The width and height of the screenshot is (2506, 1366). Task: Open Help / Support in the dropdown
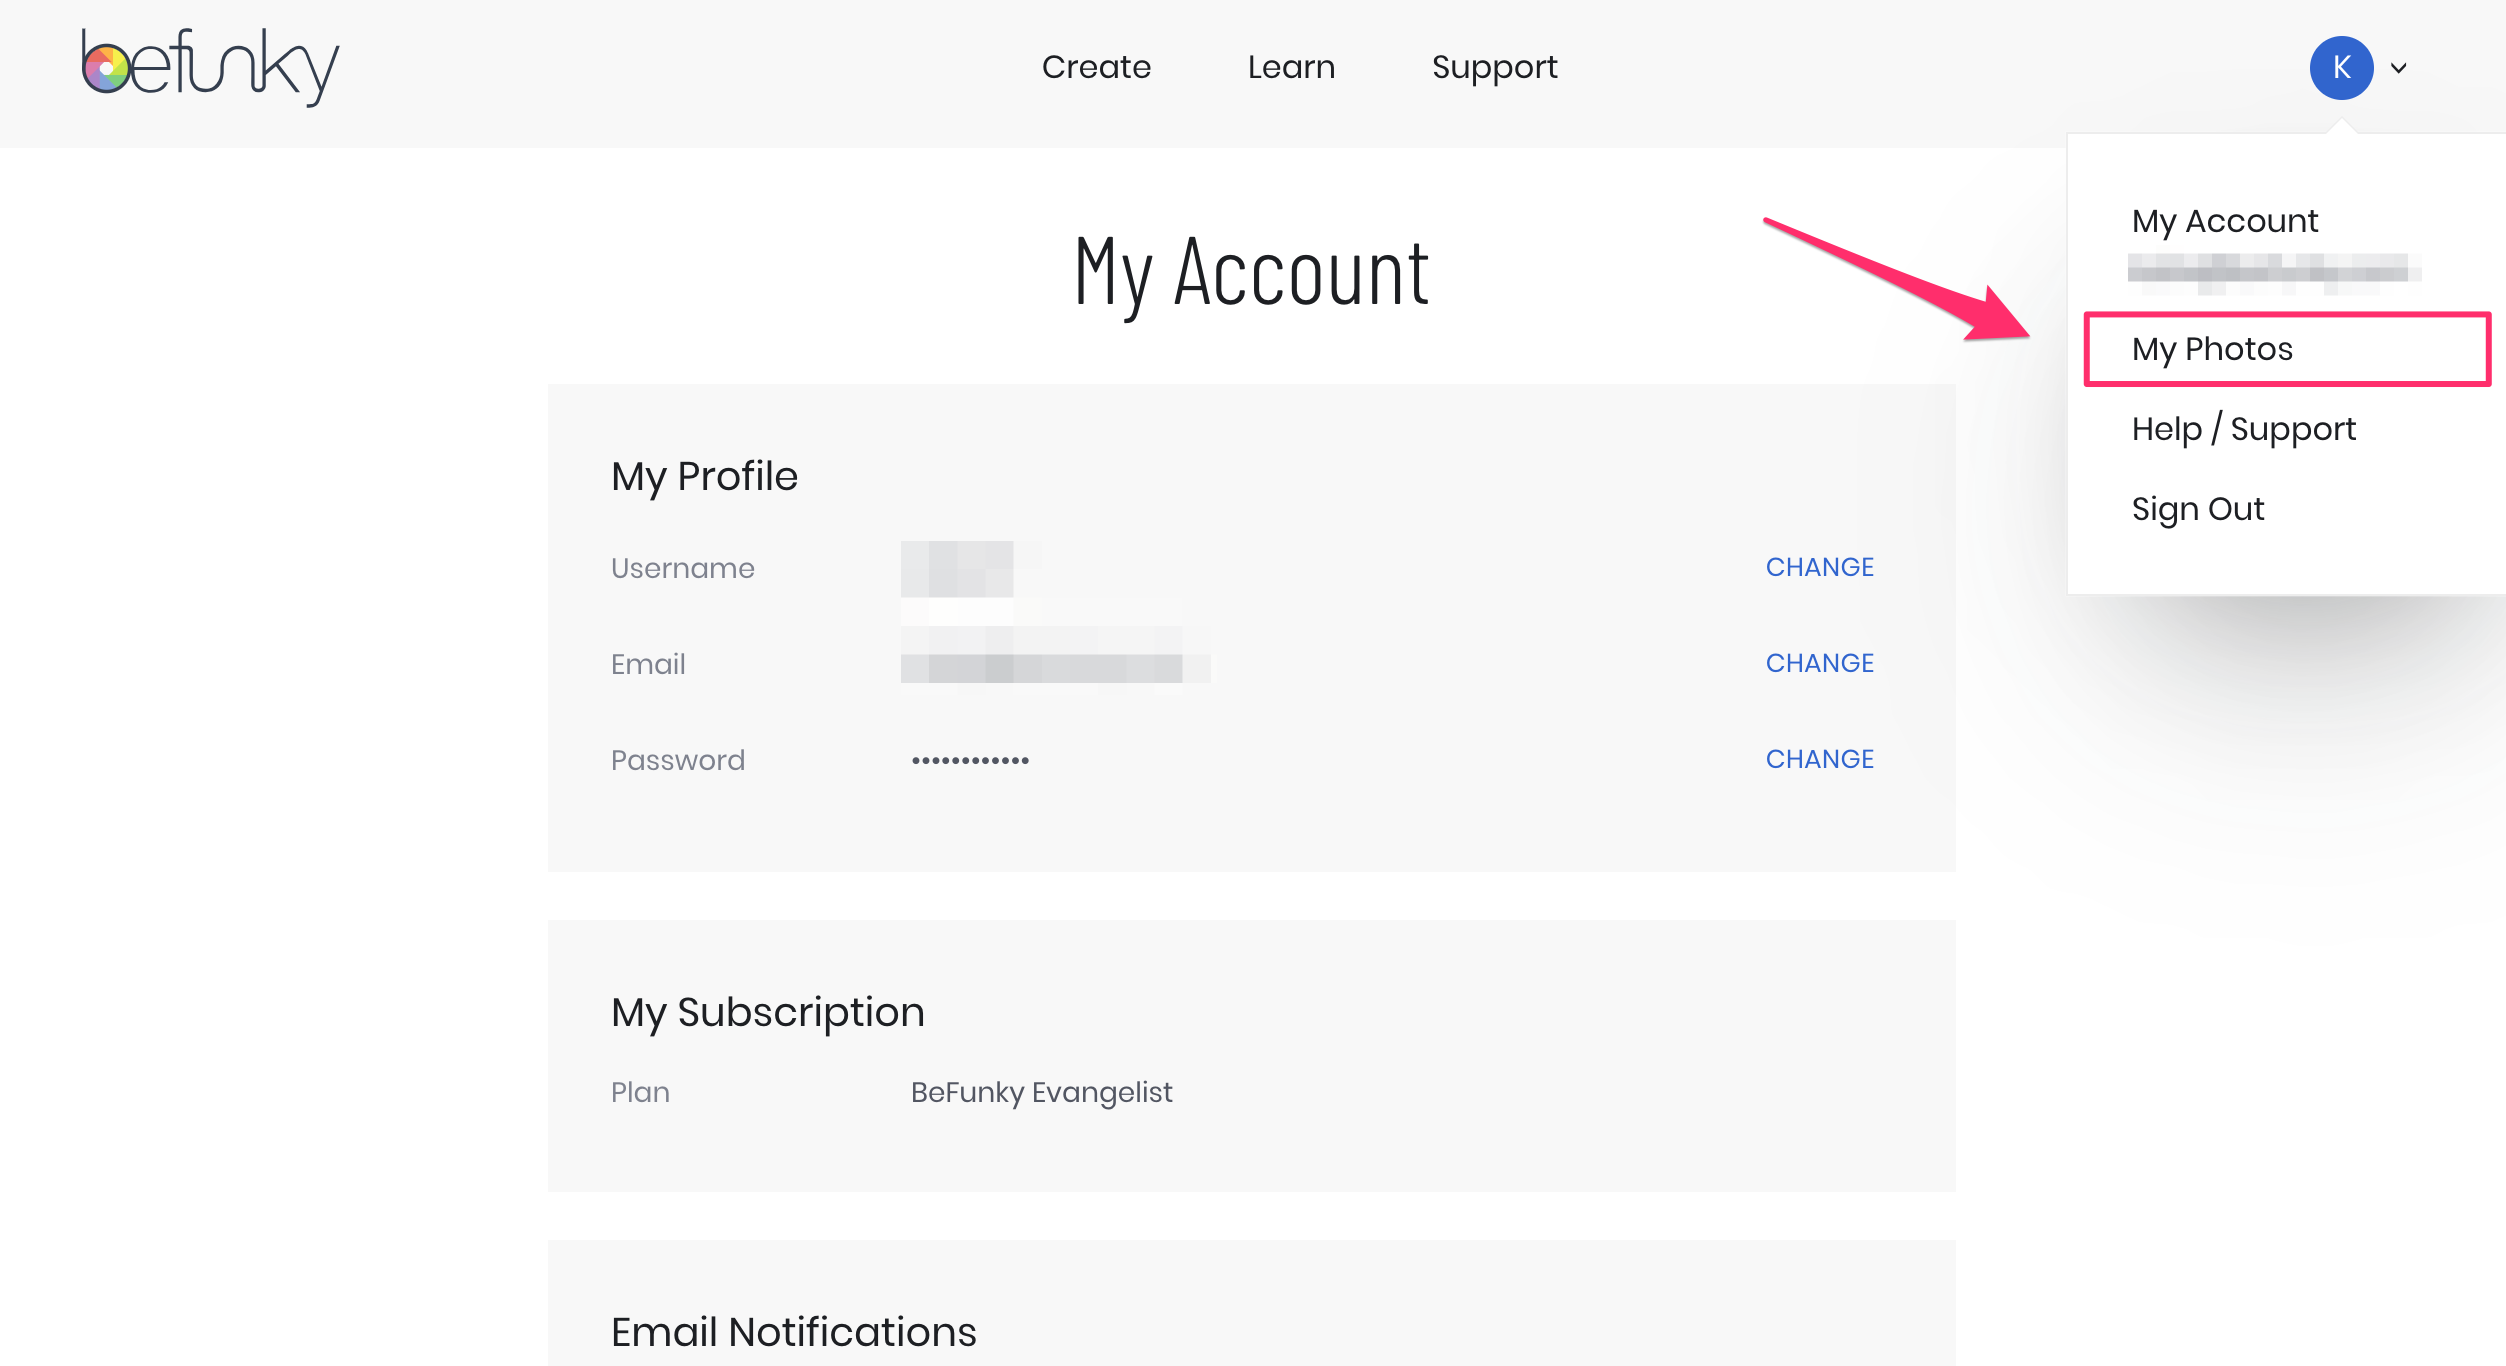coord(2243,429)
